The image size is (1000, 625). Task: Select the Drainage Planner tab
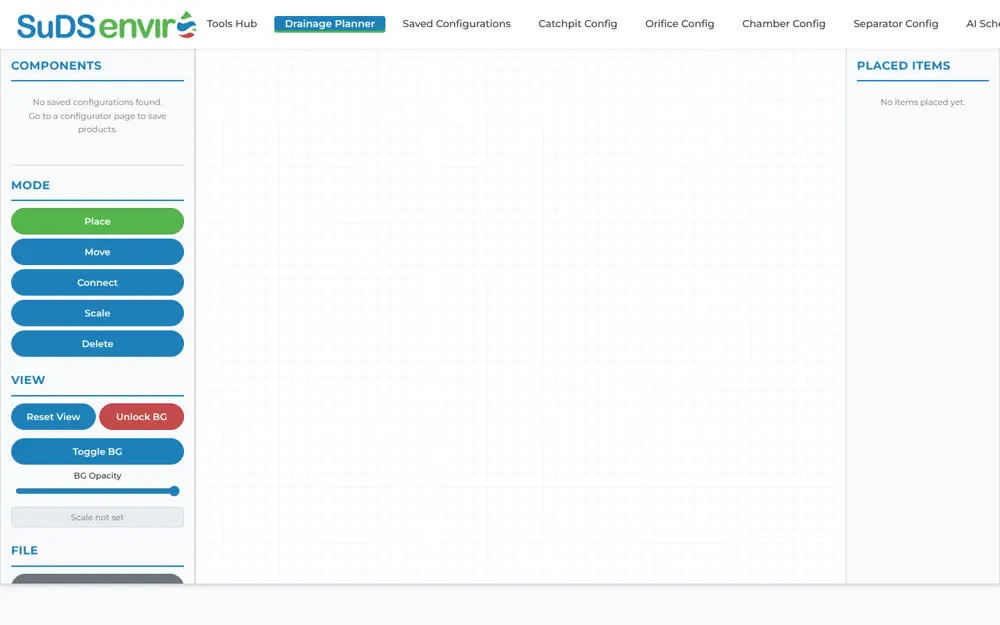click(x=330, y=24)
